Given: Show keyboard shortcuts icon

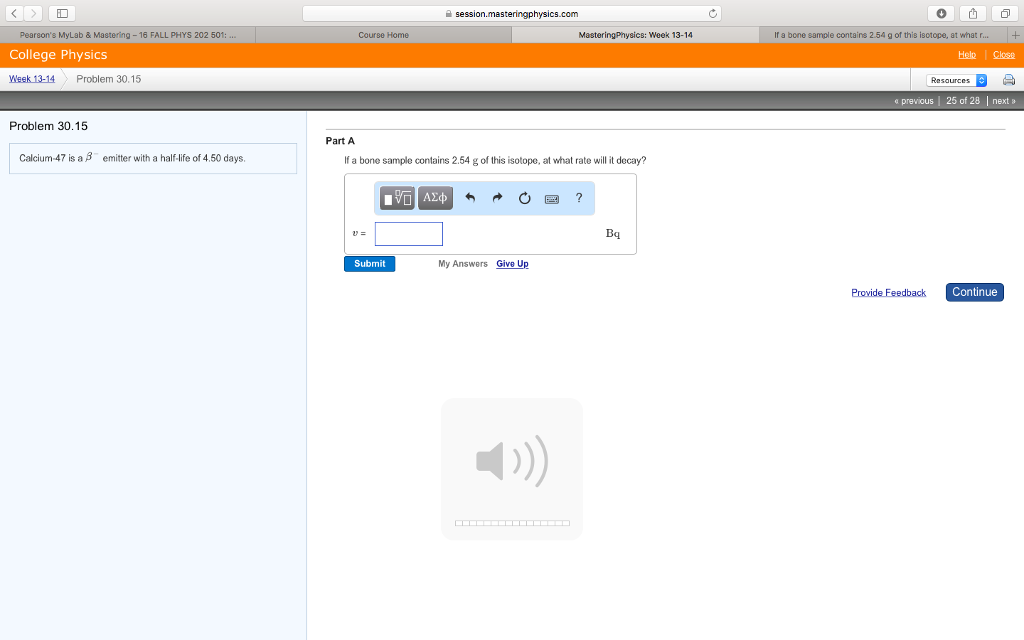Looking at the screenshot, I should [x=552, y=199].
